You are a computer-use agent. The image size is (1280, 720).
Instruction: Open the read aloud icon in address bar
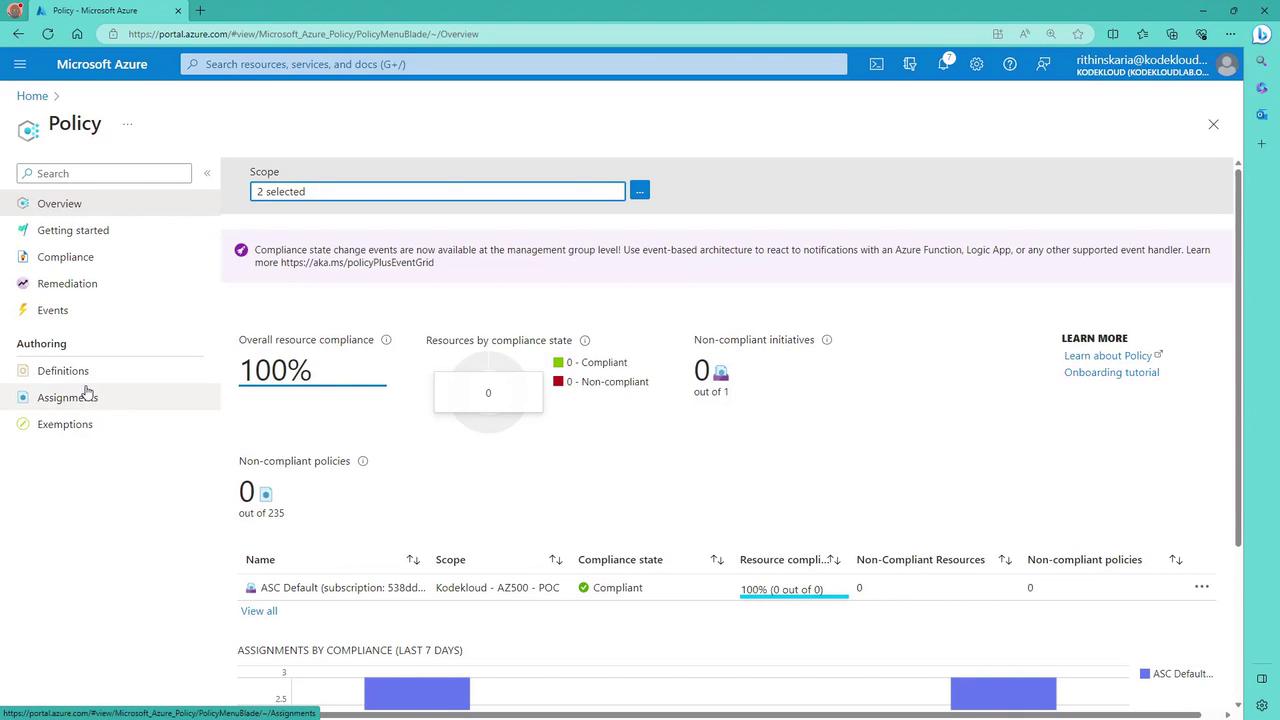(x=1025, y=34)
